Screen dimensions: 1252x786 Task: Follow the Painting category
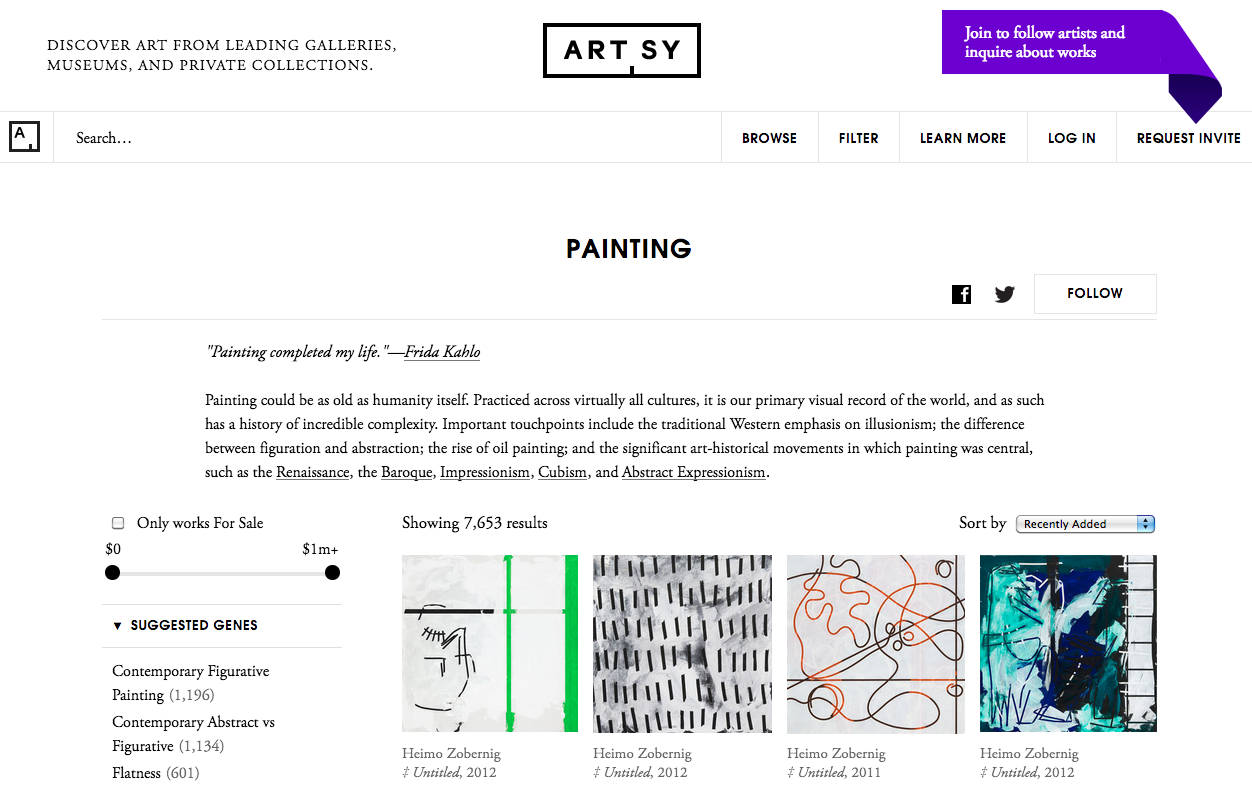1094,294
